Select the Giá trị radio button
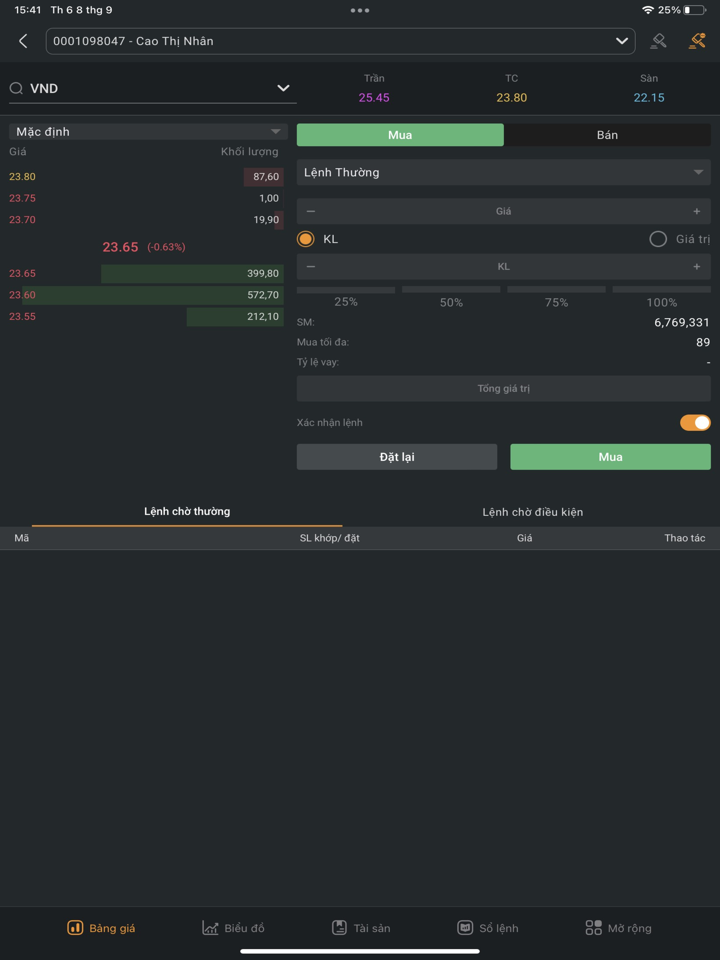 click(658, 239)
